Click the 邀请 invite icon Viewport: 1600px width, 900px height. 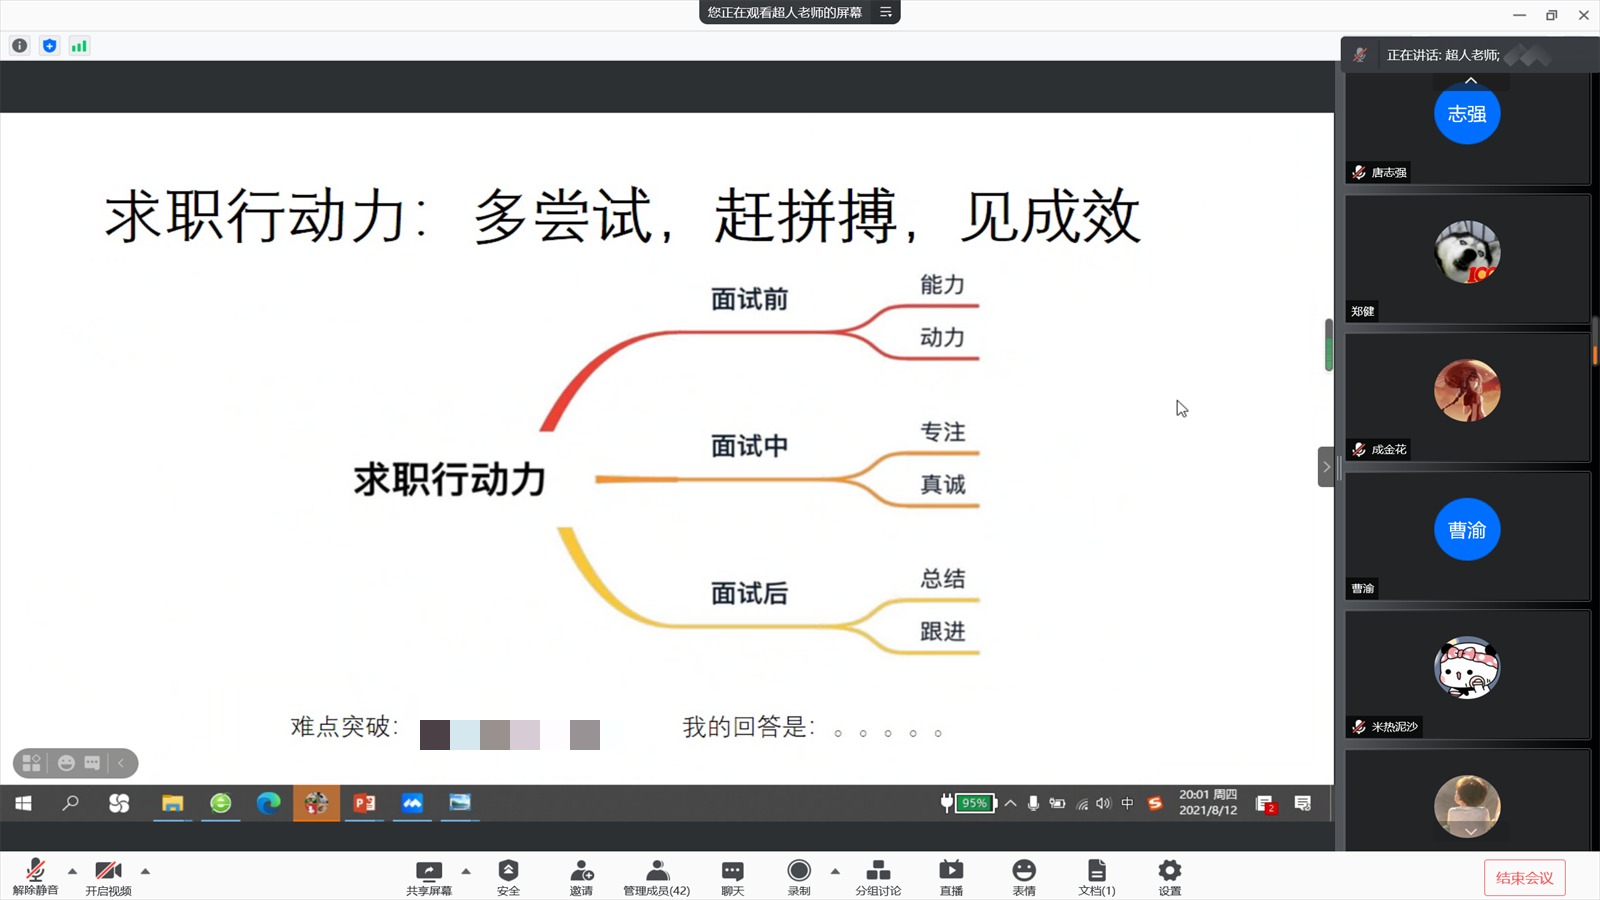point(581,875)
